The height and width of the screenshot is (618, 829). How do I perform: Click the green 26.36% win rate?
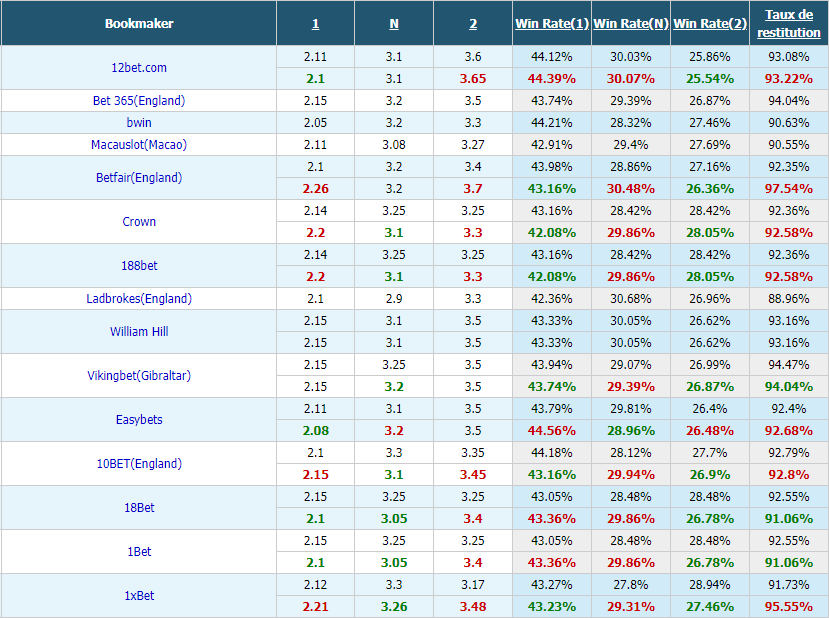pos(710,189)
